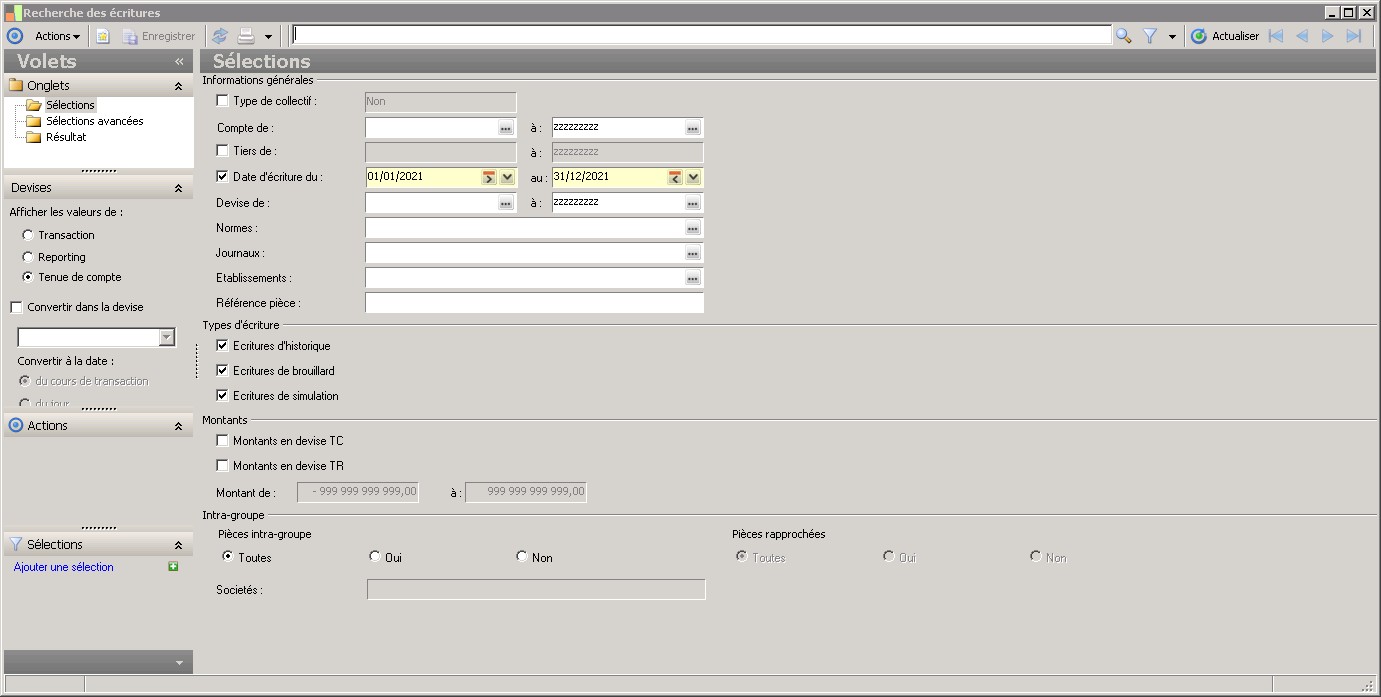
Task: Open lookup button for Compte de start field
Action: tap(506, 128)
